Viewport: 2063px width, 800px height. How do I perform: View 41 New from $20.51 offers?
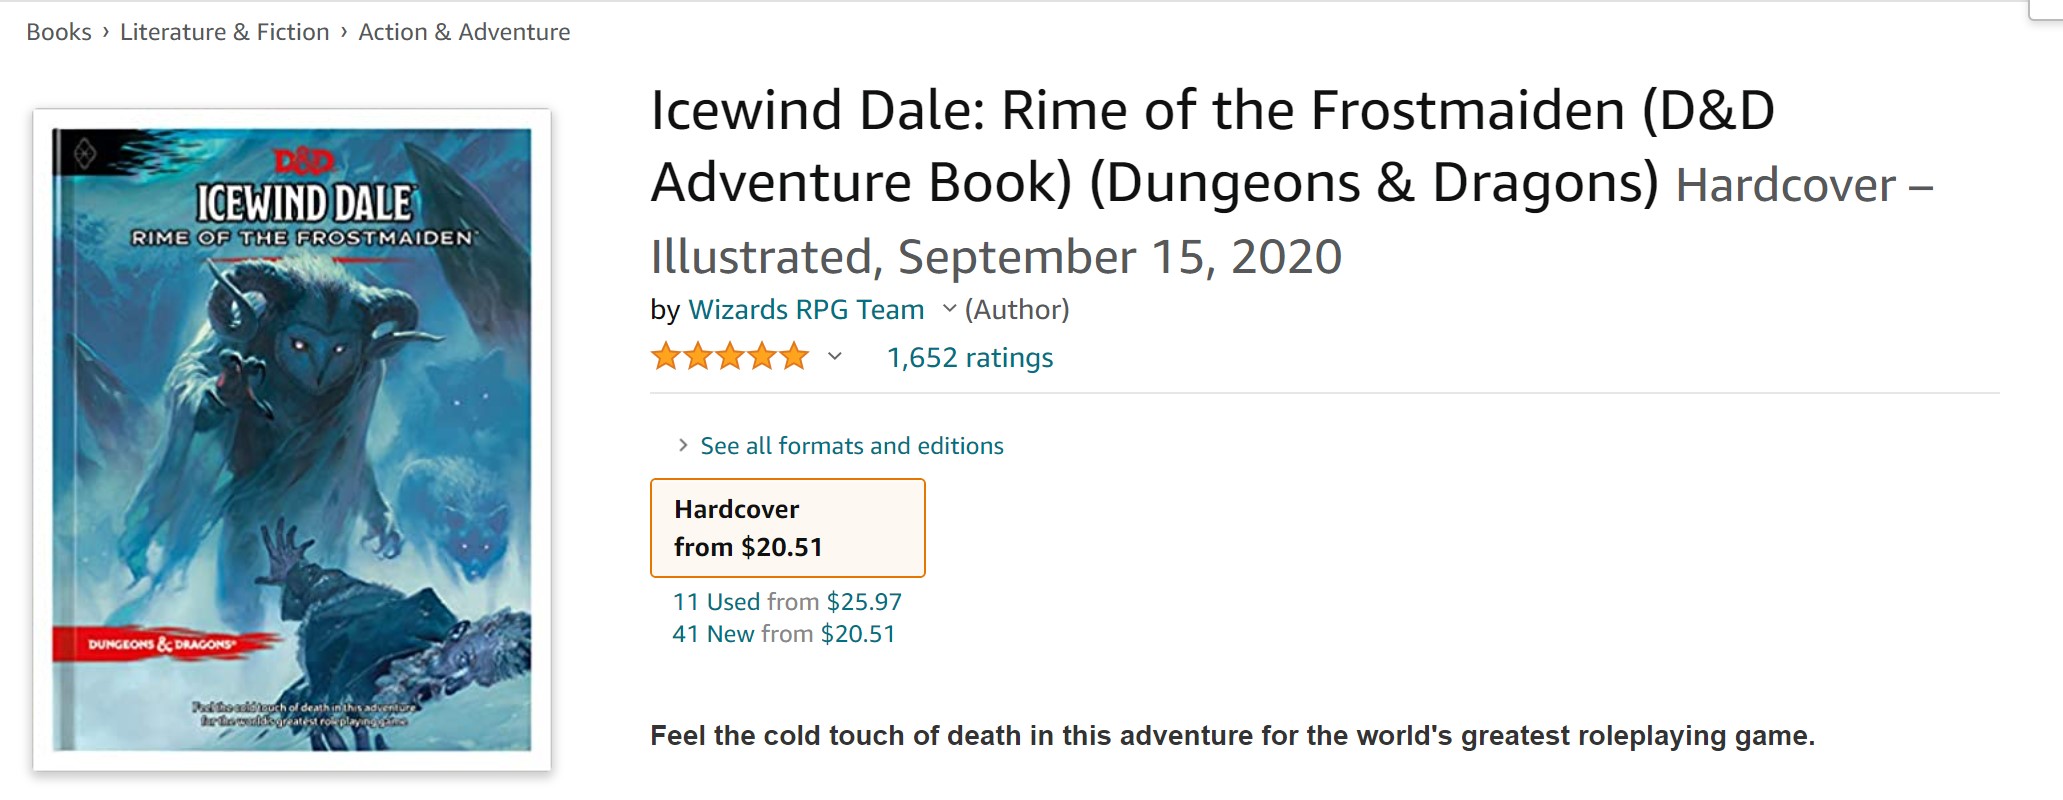pos(784,634)
